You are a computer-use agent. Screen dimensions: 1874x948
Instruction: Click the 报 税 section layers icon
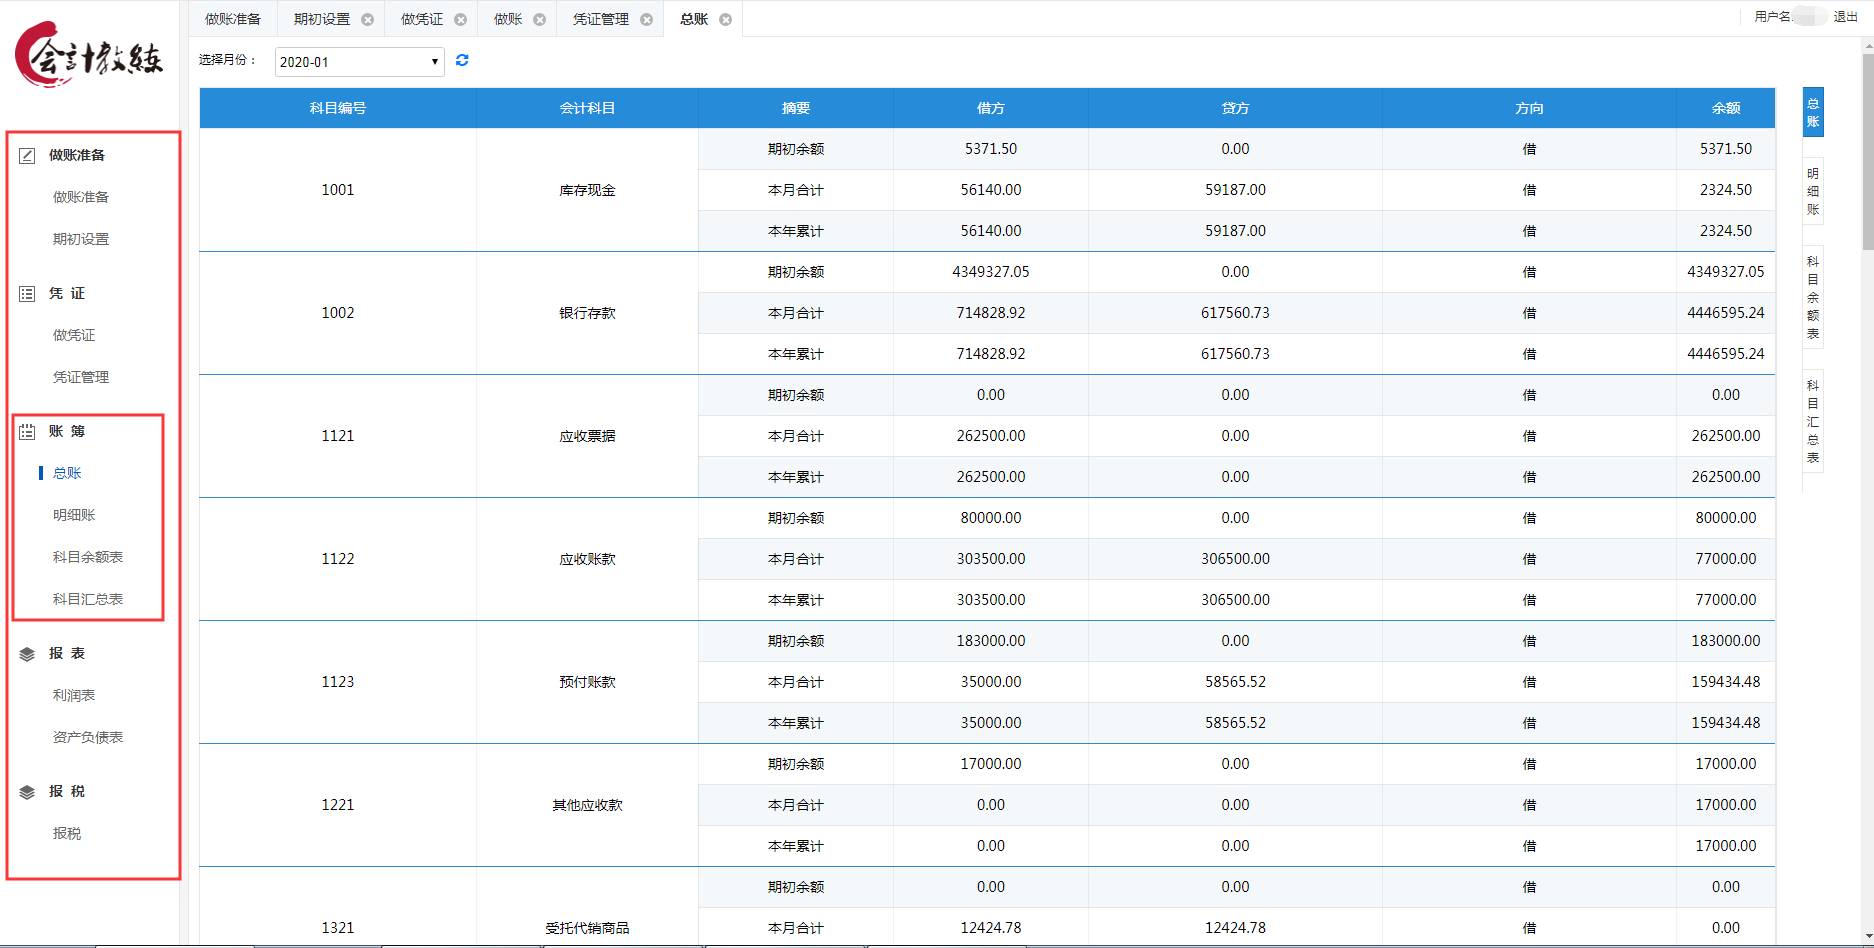pyautogui.click(x=27, y=792)
